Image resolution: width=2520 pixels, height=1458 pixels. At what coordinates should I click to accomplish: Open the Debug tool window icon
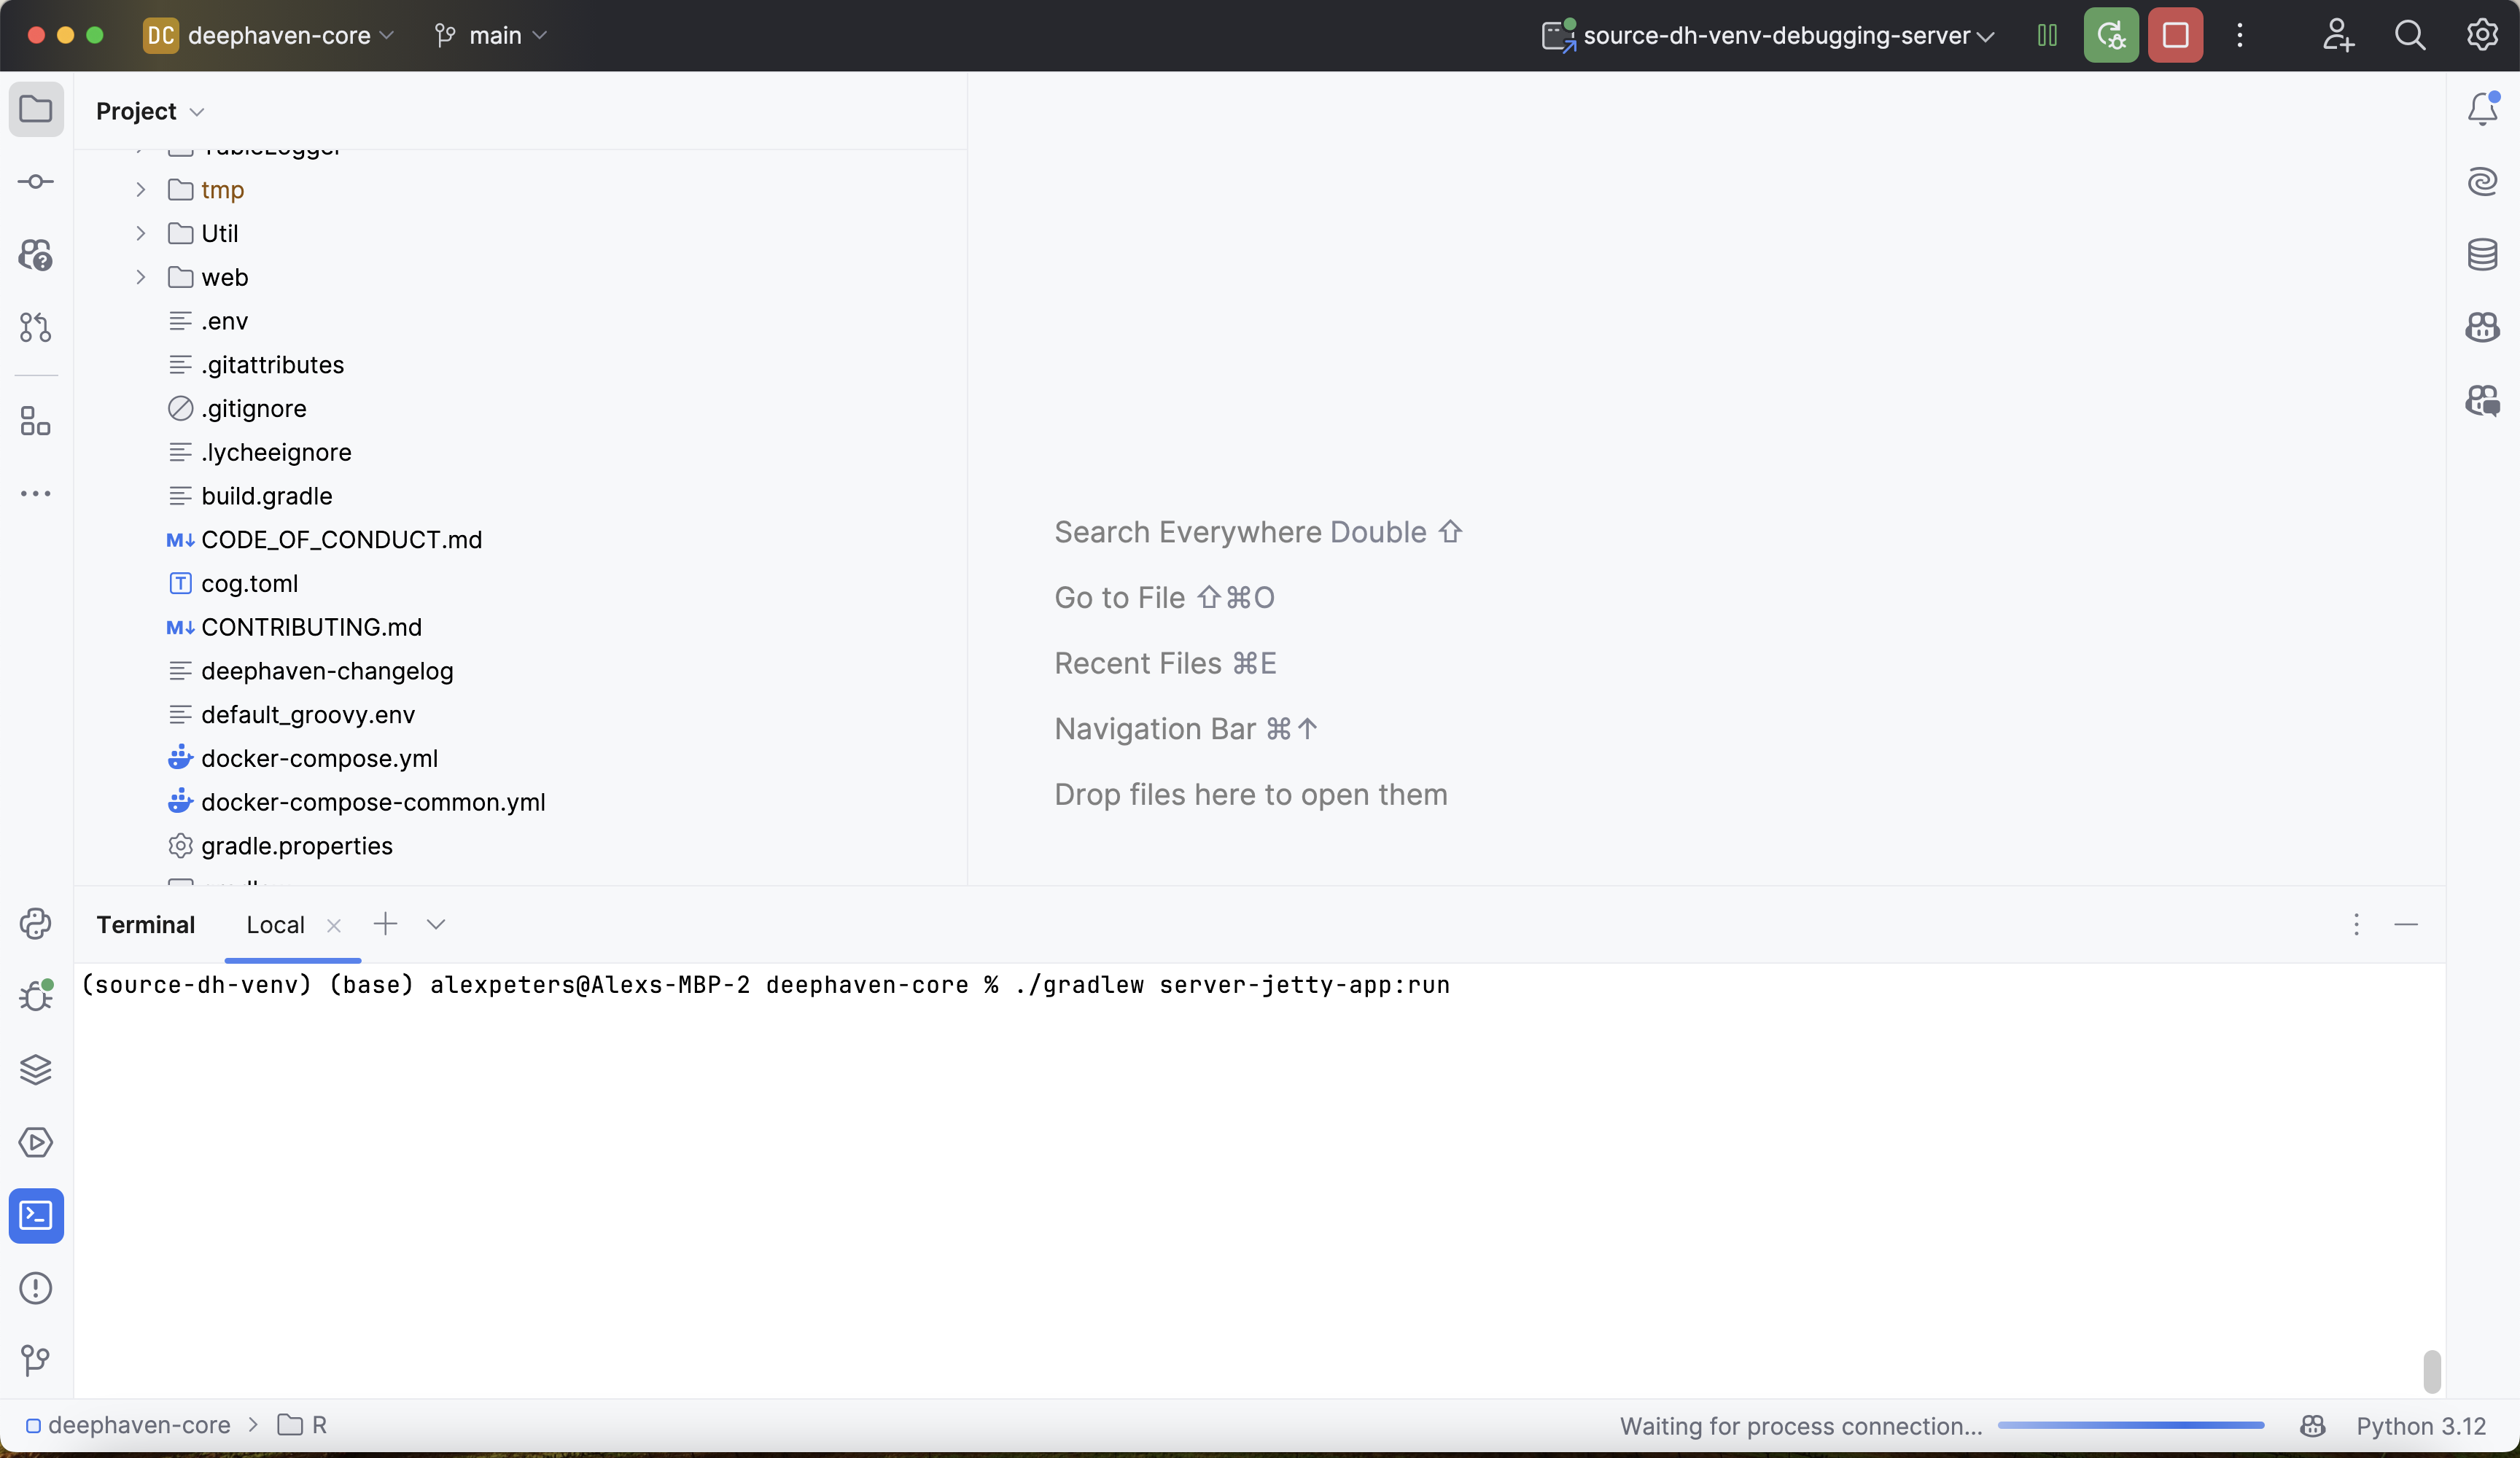point(36,996)
